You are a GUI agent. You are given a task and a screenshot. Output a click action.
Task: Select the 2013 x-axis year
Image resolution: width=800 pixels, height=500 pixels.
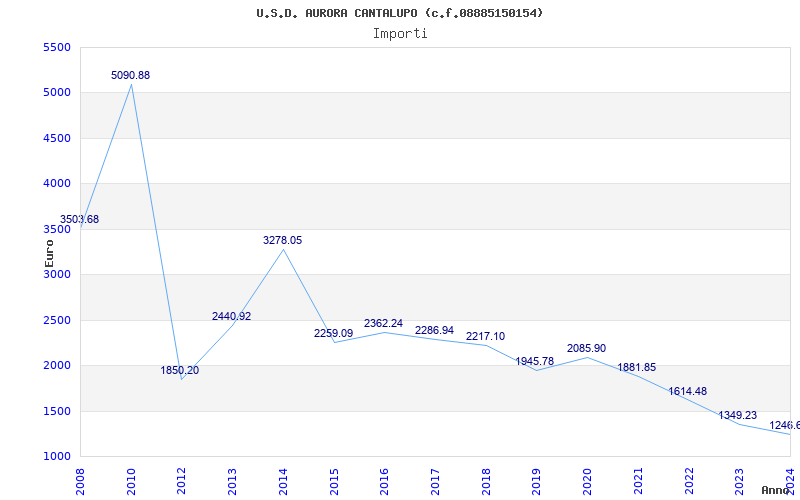[233, 481]
